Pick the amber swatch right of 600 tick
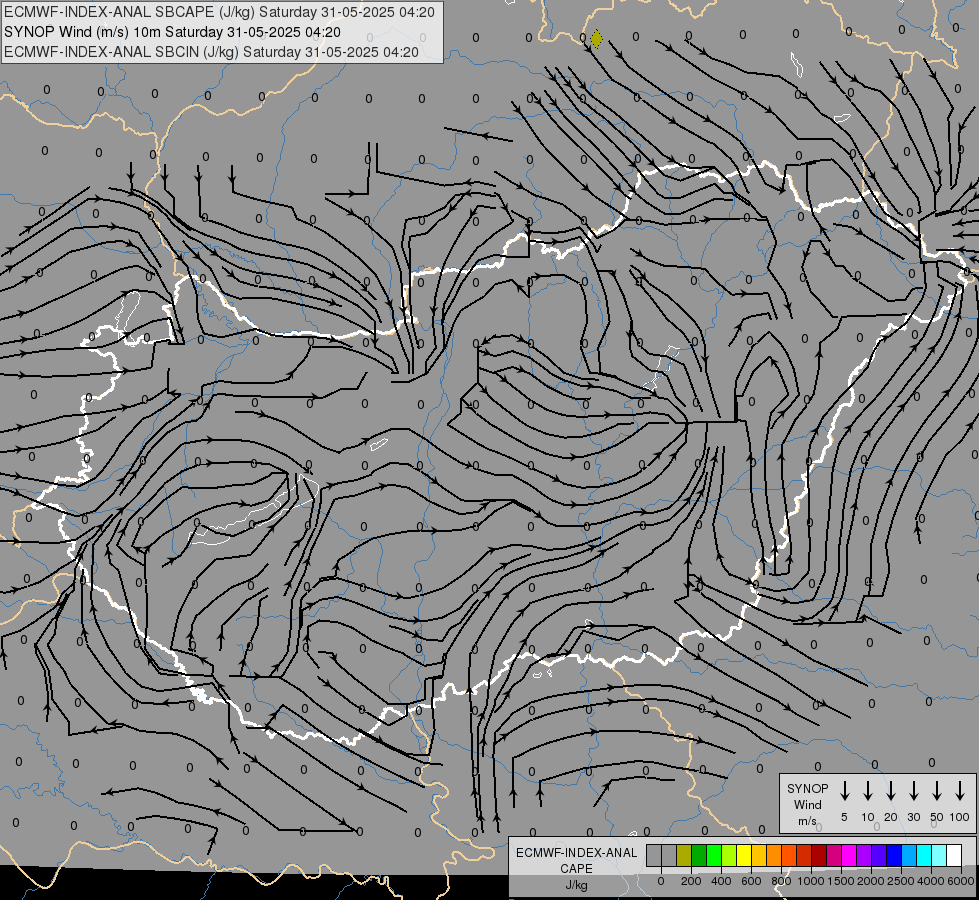The height and width of the screenshot is (900, 979). [x=759, y=855]
